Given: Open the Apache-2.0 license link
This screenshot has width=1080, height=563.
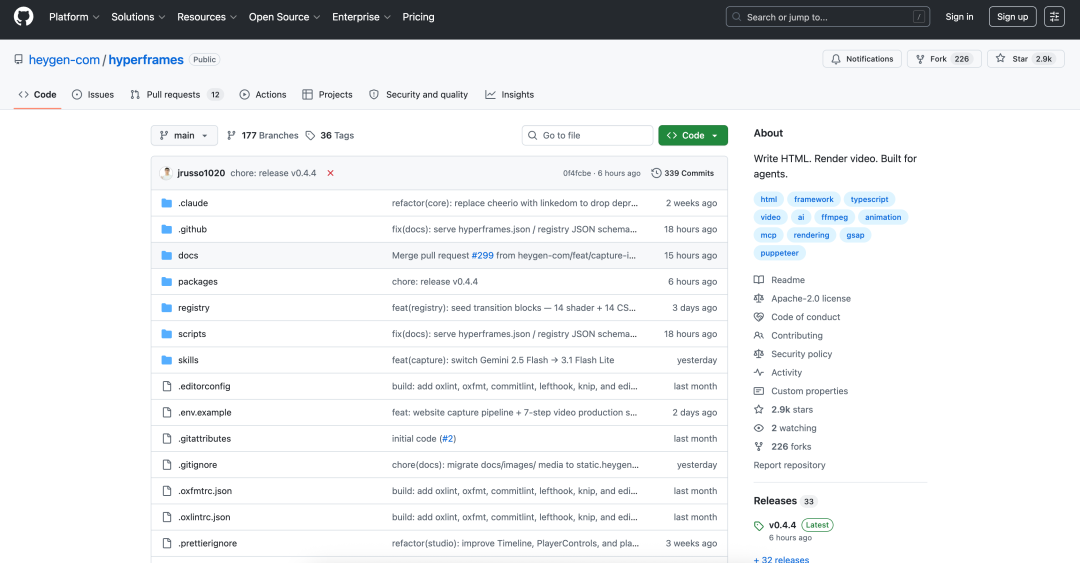Looking at the screenshot, I should tap(810, 299).
